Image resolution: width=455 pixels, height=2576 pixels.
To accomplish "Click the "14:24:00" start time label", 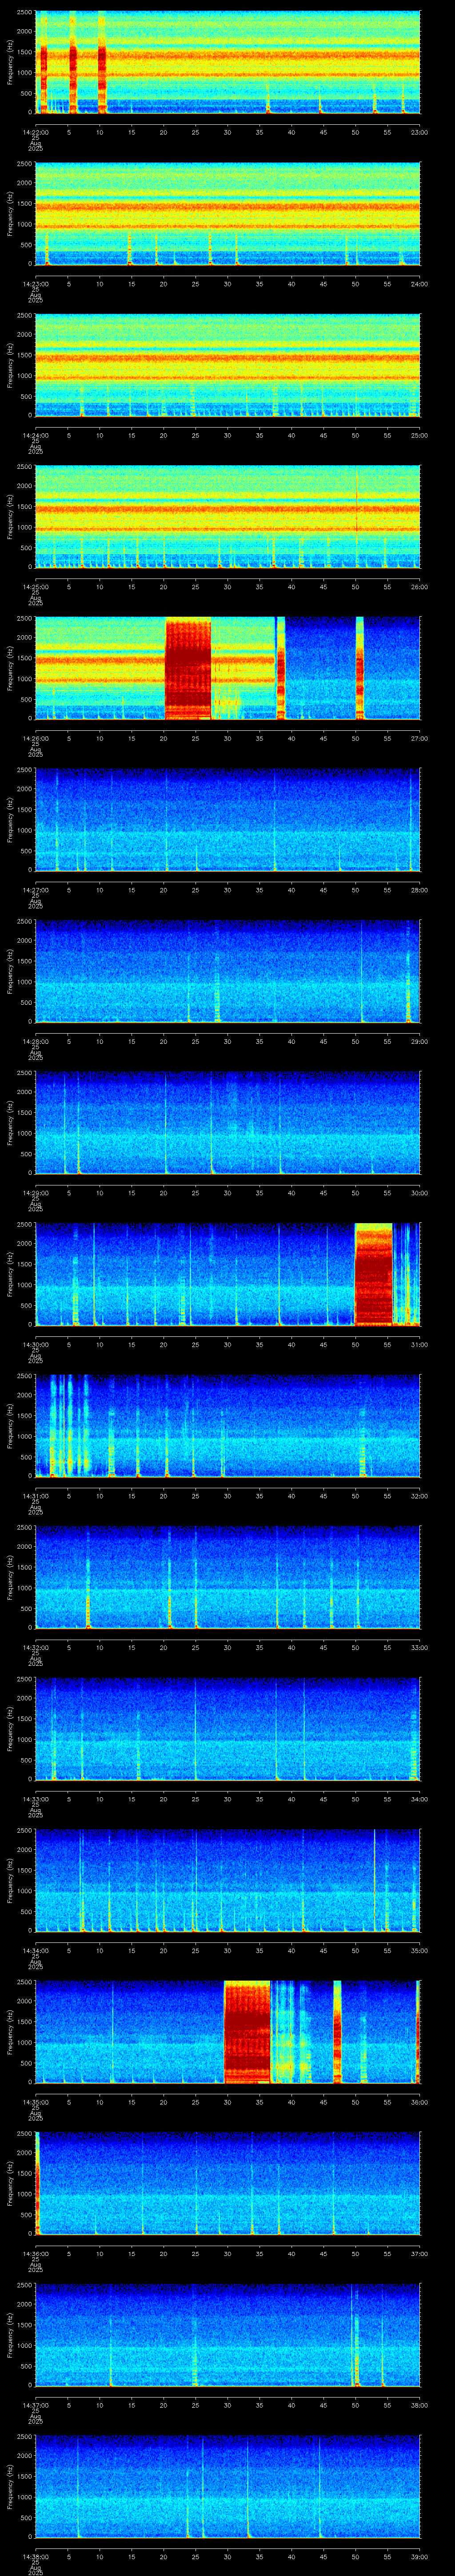I will [35, 435].
